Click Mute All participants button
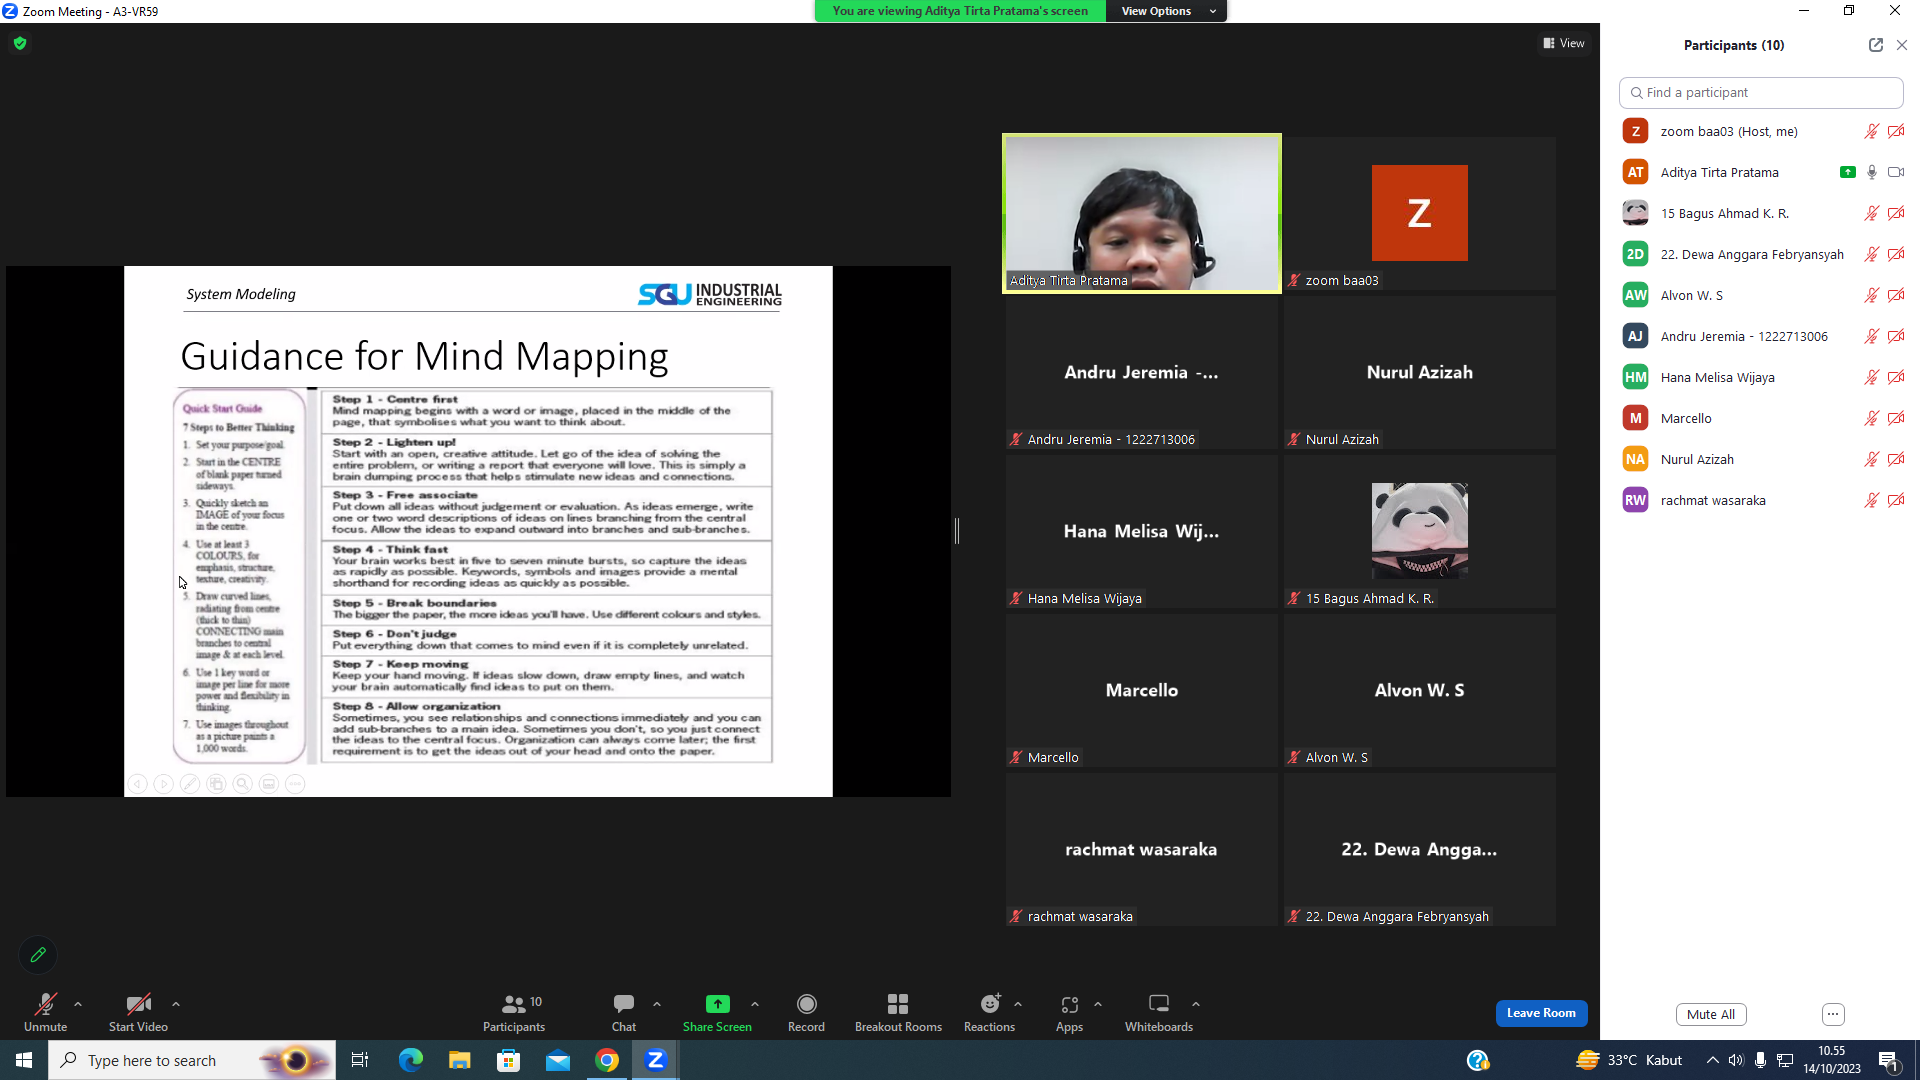Image resolution: width=1920 pixels, height=1080 pixels. click(x=1711, y=1014)
